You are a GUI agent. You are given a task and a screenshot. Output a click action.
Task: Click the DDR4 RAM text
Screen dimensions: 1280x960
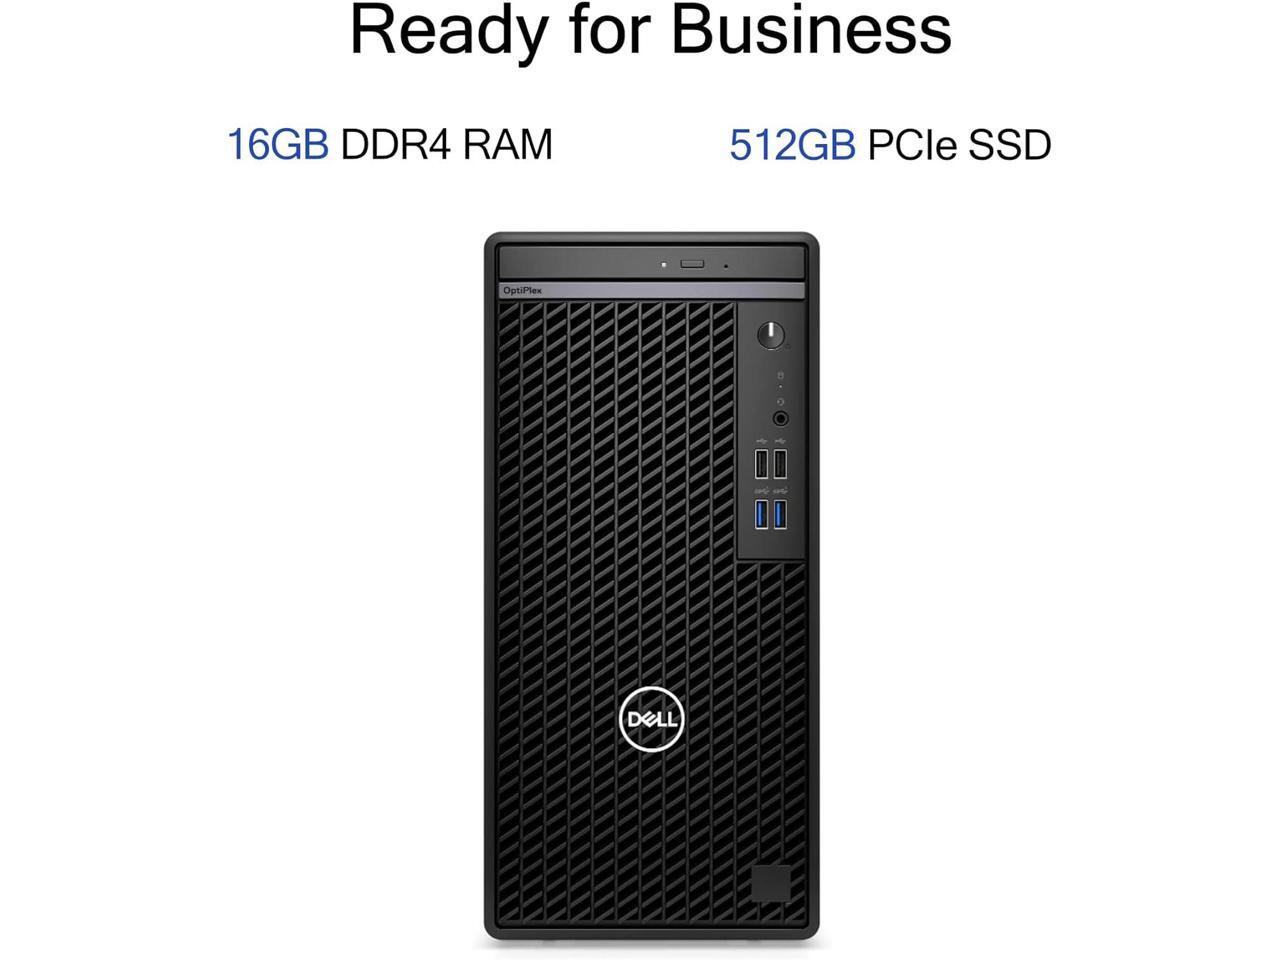447,144
